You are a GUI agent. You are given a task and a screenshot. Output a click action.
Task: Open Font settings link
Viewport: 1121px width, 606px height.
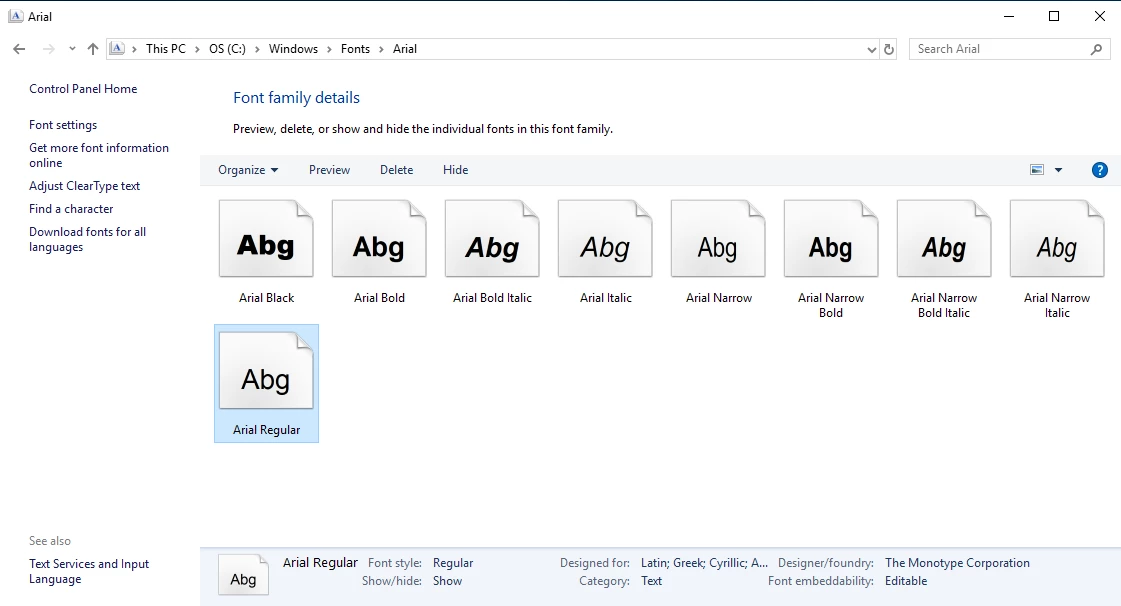coord(63,125)
